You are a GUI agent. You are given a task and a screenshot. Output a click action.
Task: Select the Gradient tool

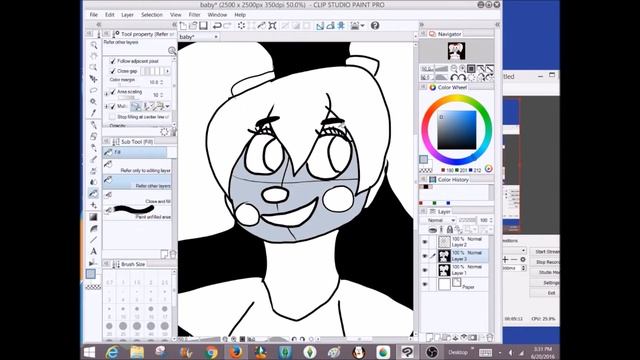[x=93, y=217]
